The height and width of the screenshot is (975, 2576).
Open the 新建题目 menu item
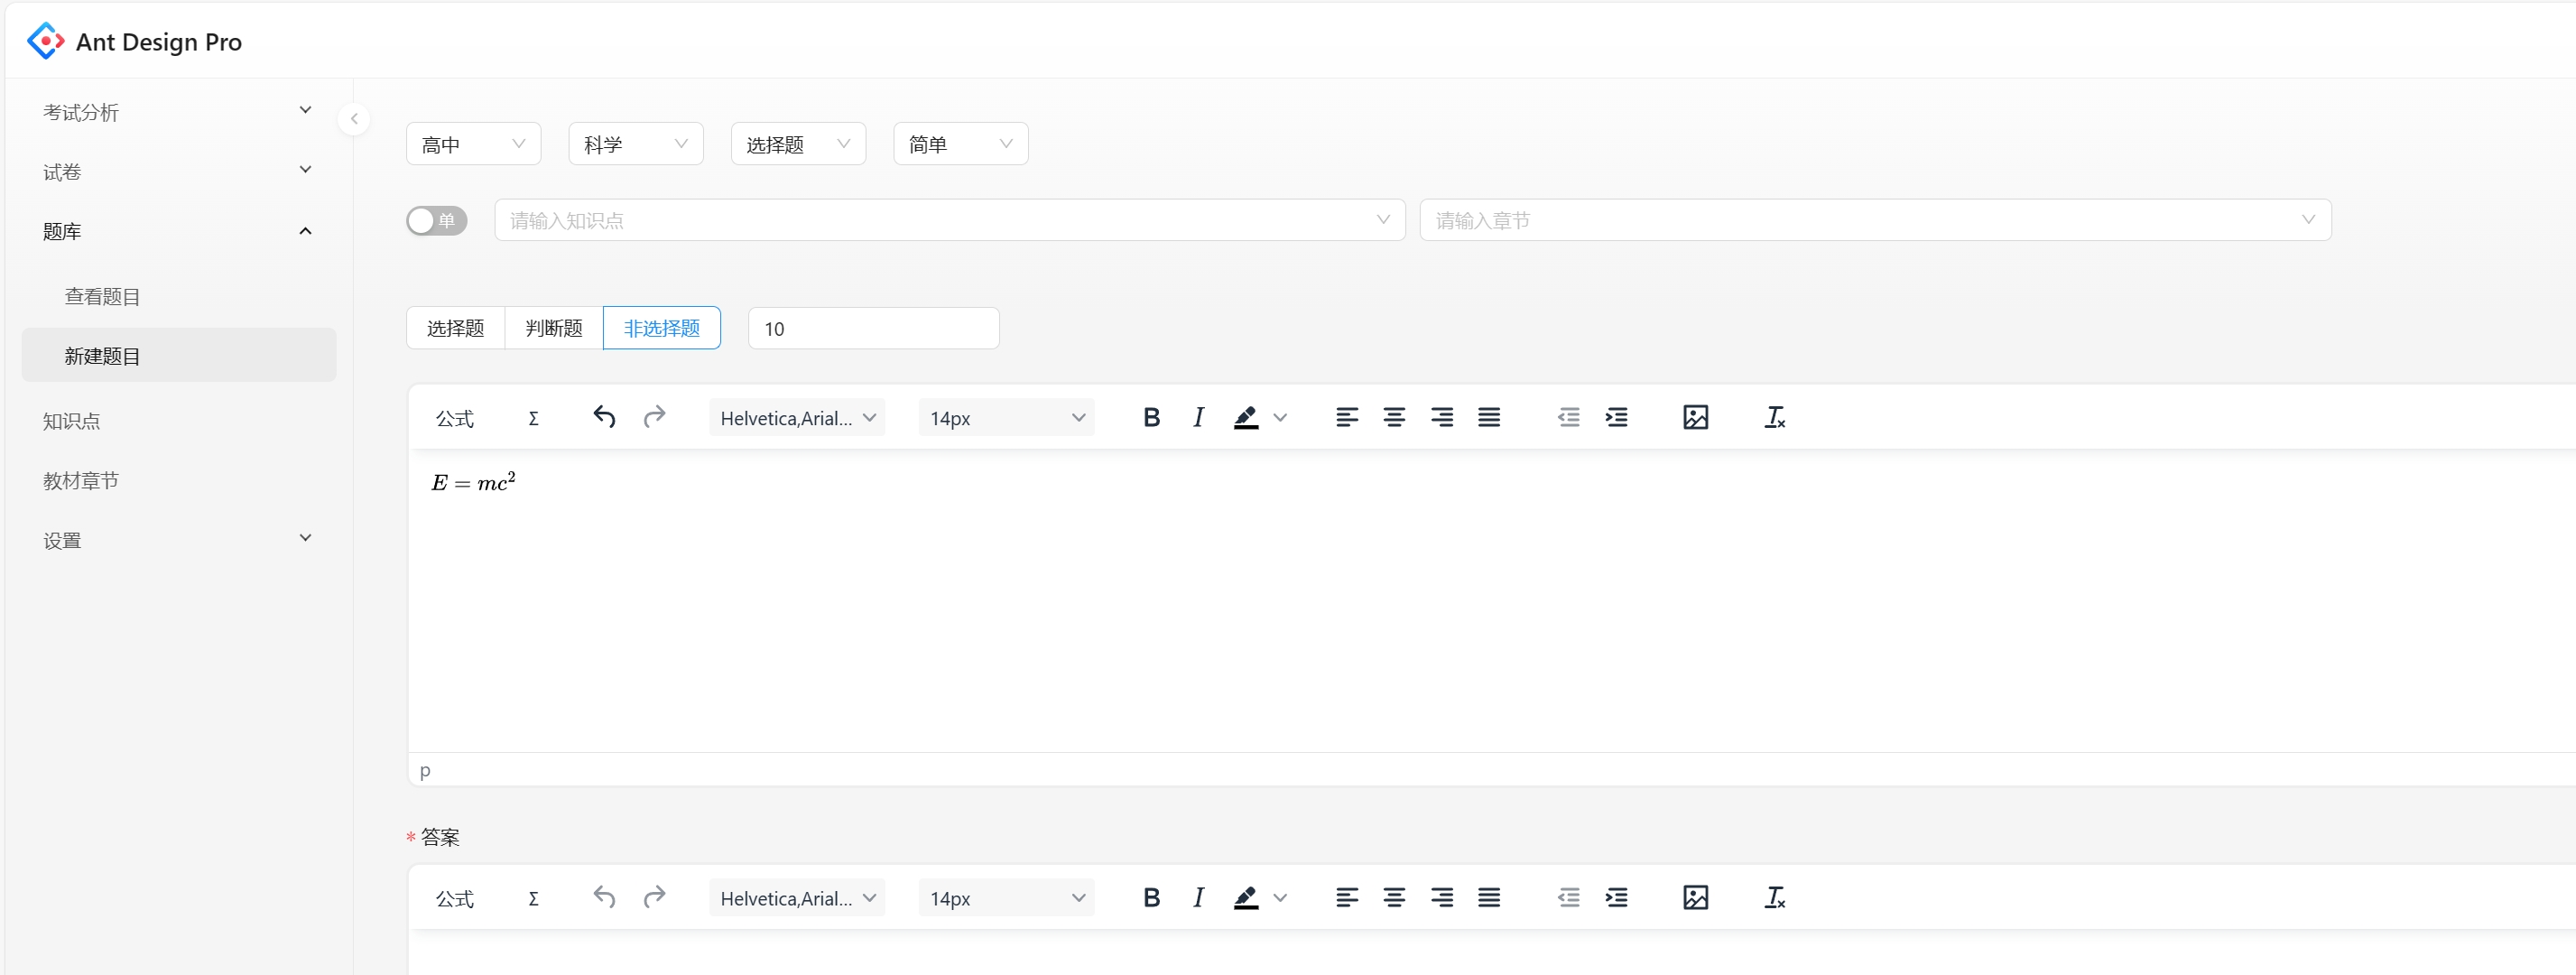click(x=179, y=355)
